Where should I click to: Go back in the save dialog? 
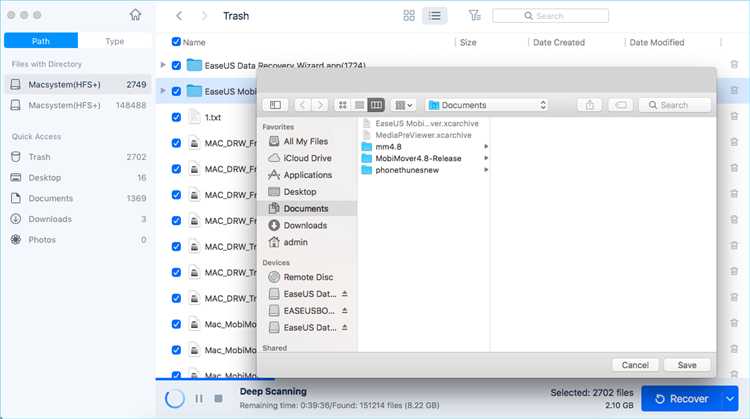[x=302, y=105]
